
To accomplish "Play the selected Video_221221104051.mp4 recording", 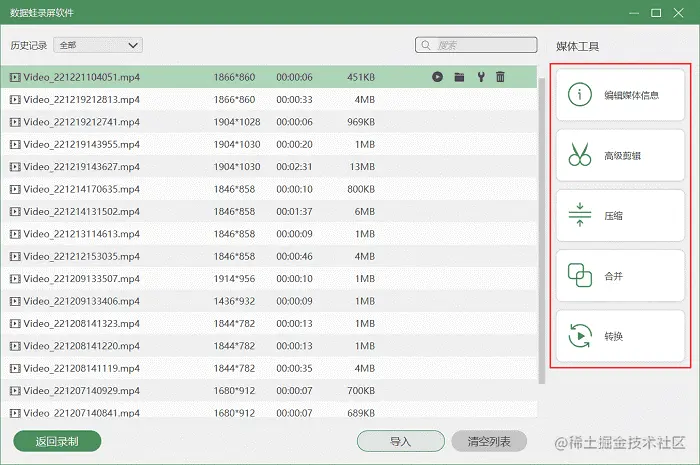I will coord(438,77).
